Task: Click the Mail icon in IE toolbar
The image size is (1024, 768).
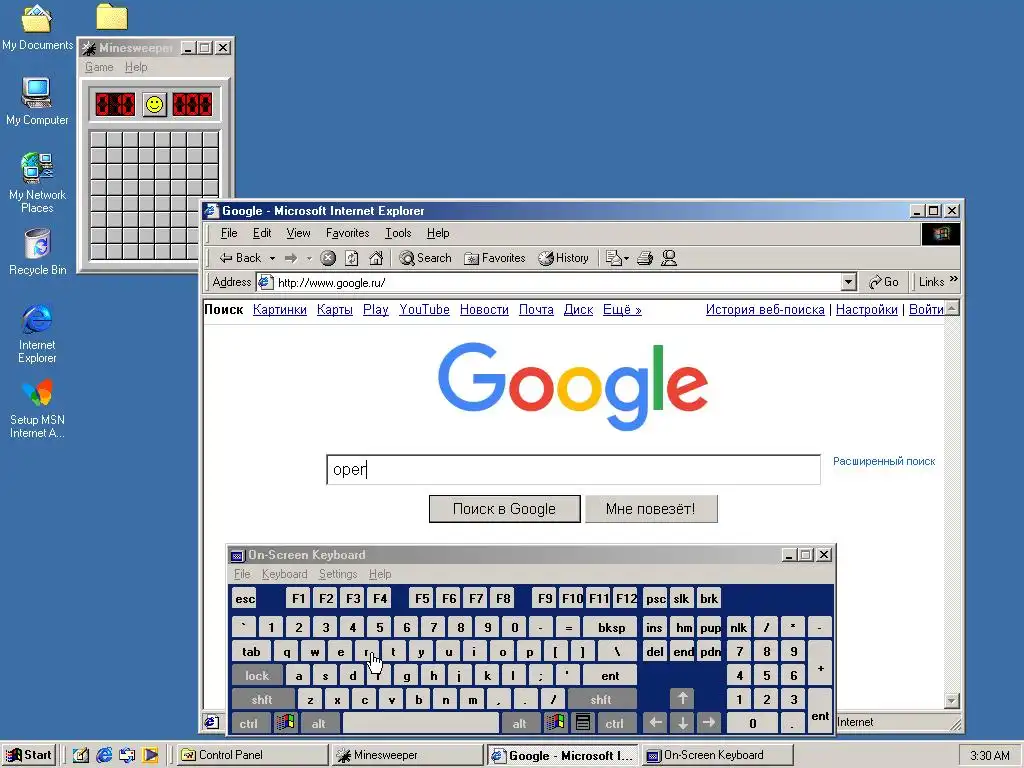Action: click(613, 258)
